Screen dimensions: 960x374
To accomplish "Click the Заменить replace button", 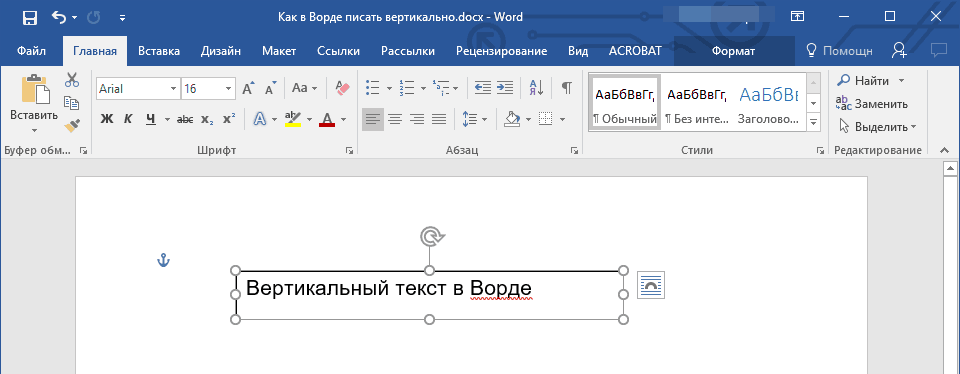I will (872, 103).
